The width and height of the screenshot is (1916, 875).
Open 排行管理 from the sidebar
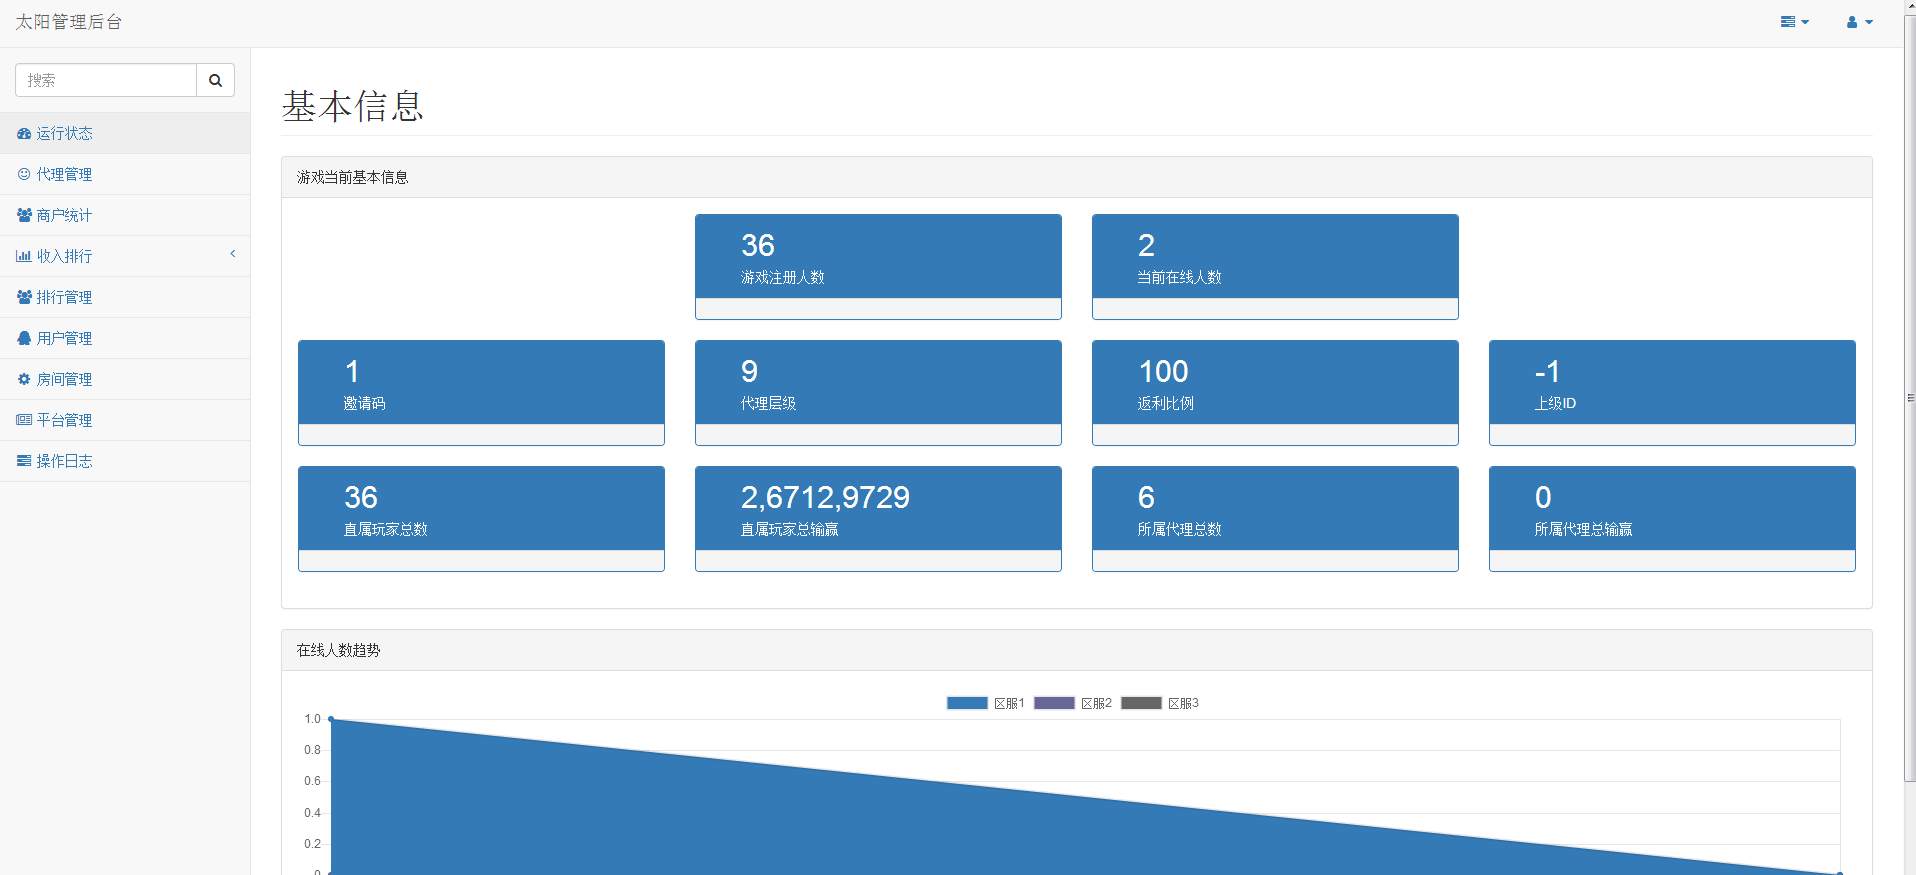pyautogui.click(x=64, y=297)
